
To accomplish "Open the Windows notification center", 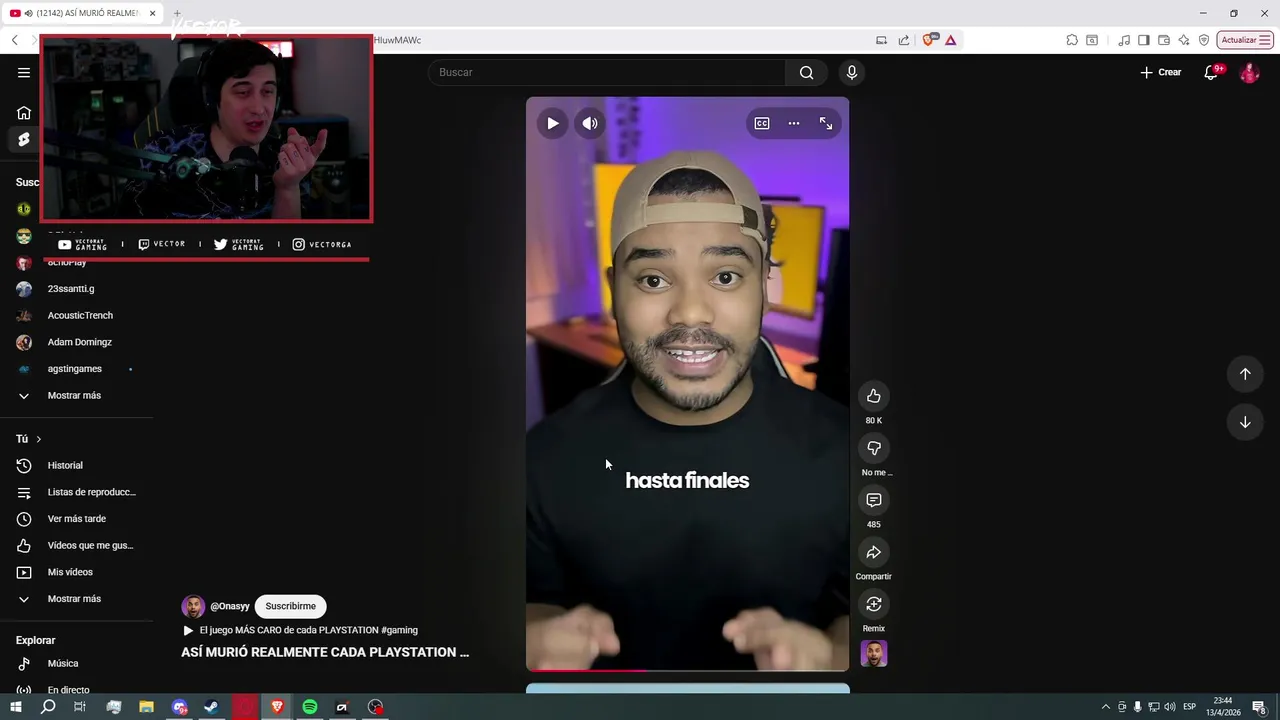I will pos(1259,707).
